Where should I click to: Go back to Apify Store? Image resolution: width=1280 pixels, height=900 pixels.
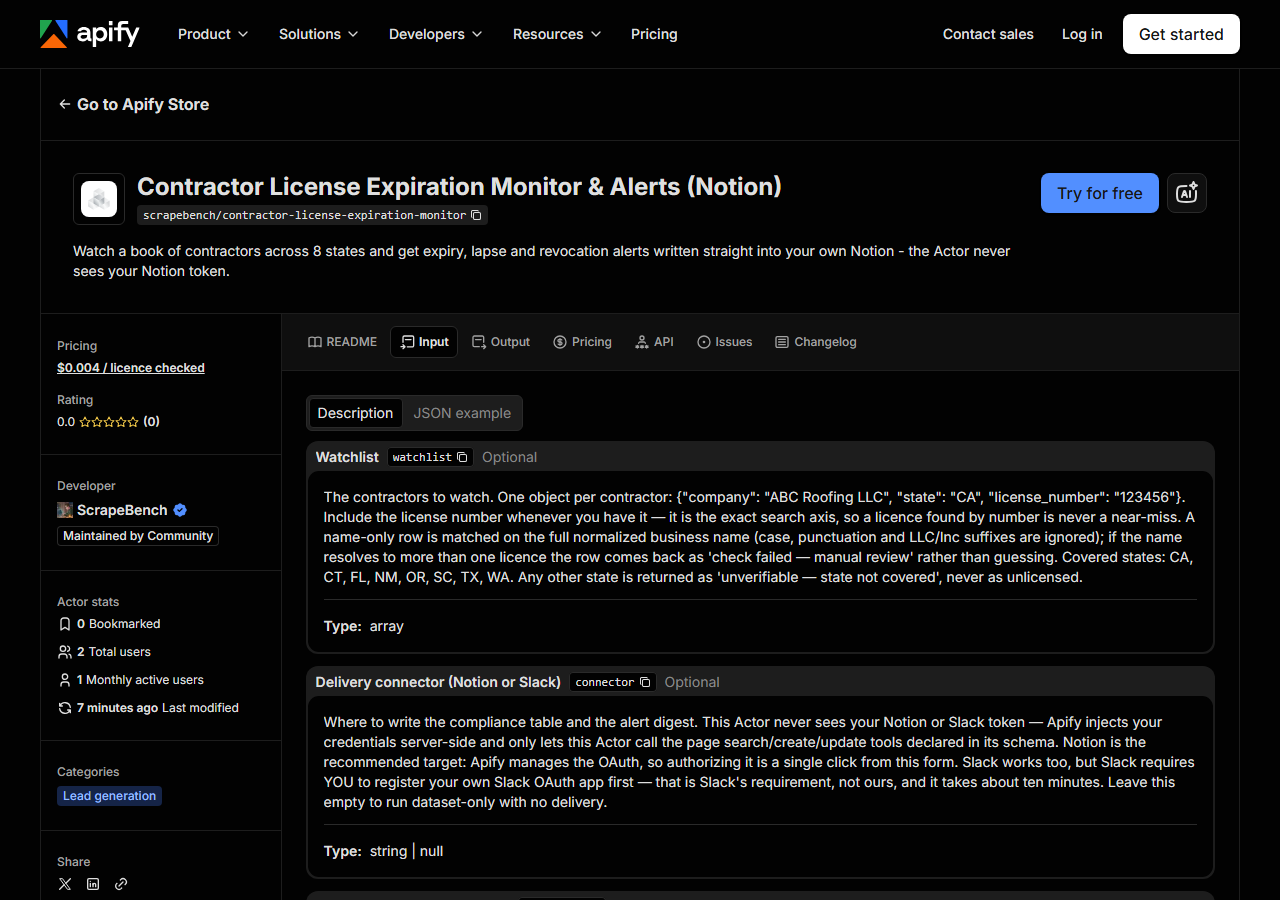[x=133, y=104]
